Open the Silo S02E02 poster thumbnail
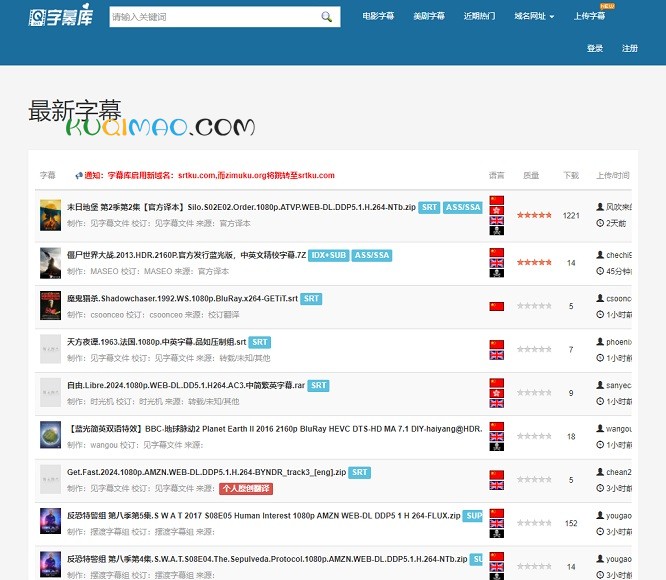Viewport: 666px width, 580px height. point(51,215)
